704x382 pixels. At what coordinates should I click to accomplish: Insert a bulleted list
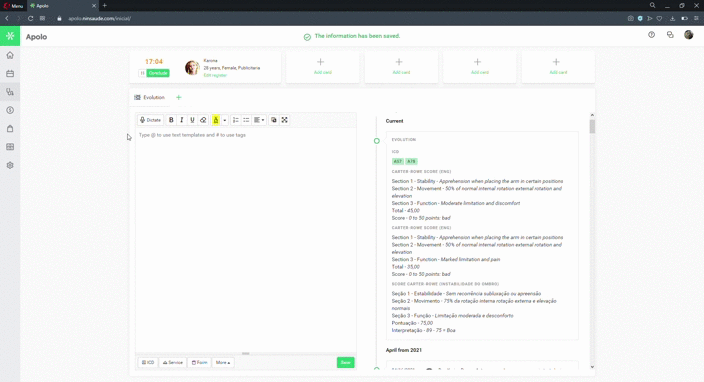point(246,120)
